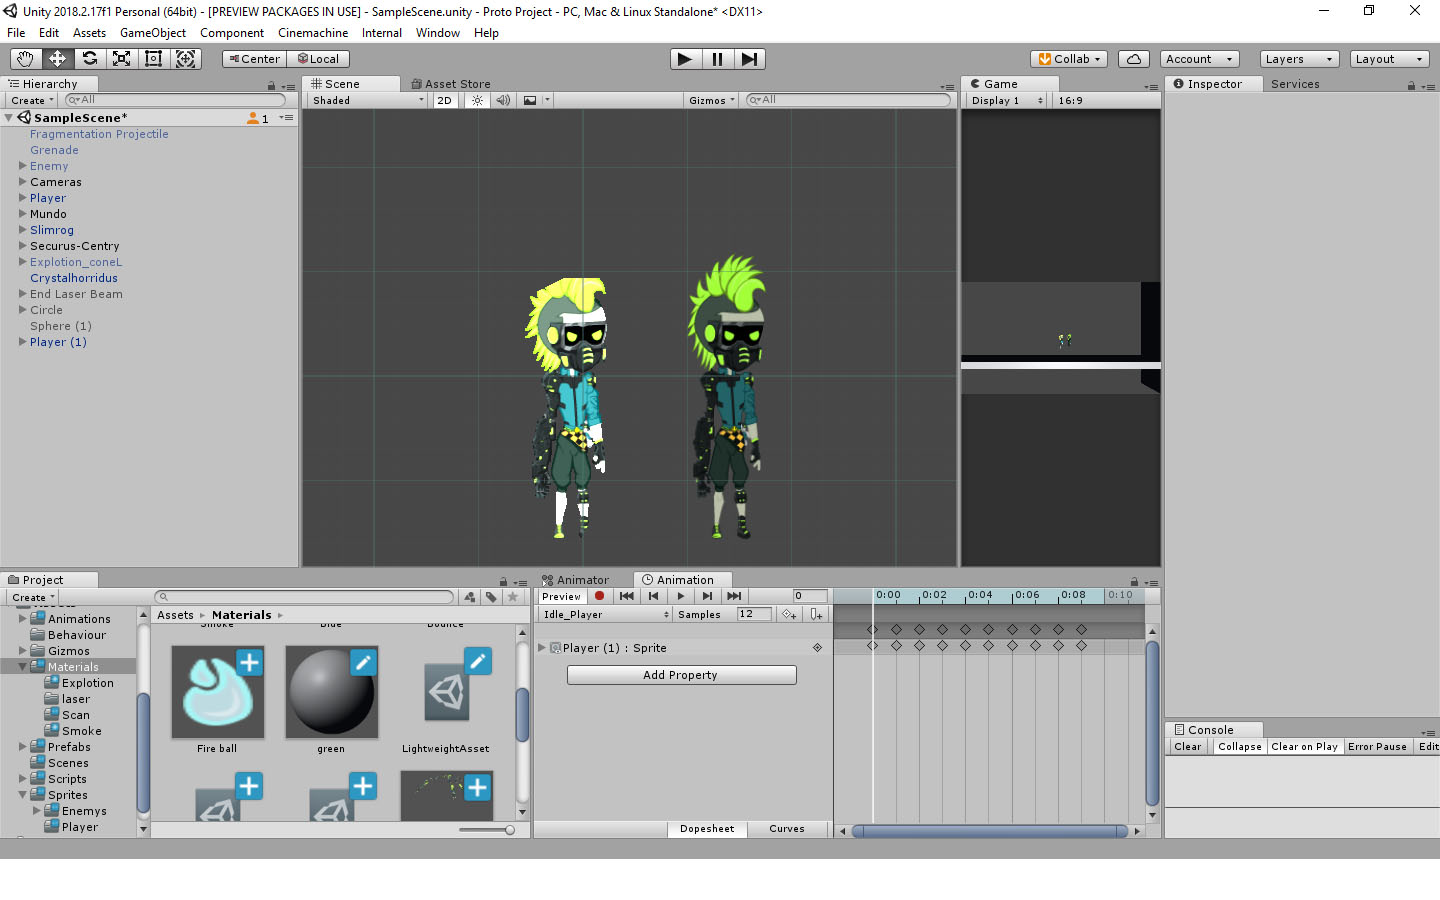The image size is (1440, 900).
Task: Click Search by label icon in Project
Action: click(491, 597)
